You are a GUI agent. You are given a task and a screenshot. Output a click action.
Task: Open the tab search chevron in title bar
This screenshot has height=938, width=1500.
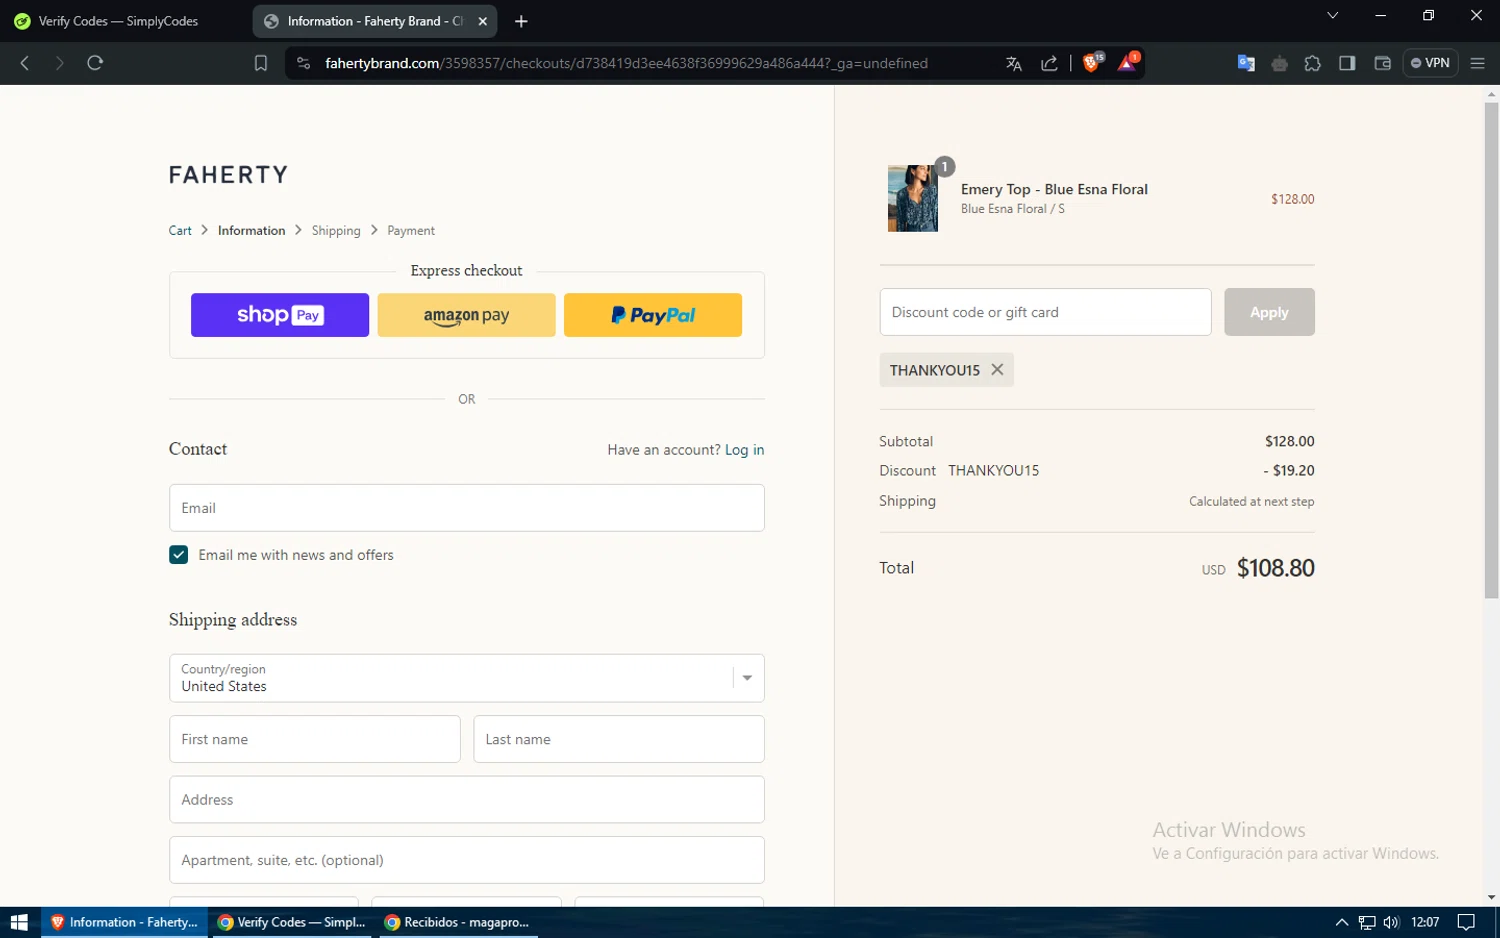tap(1332, 16)
